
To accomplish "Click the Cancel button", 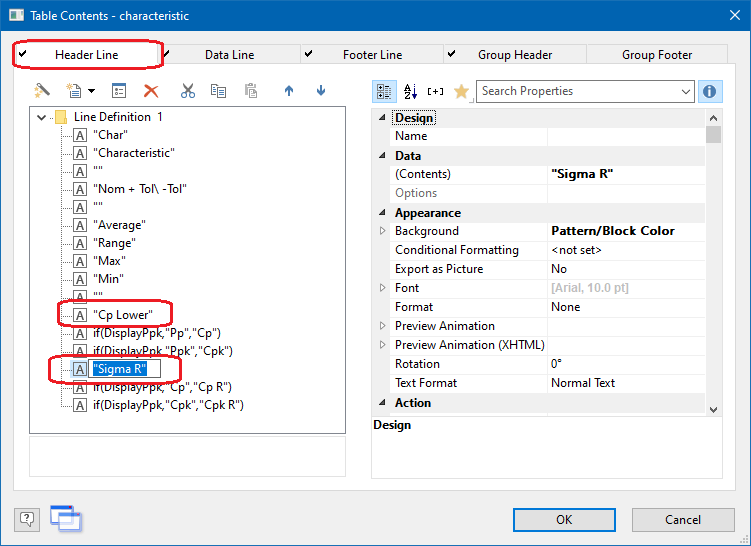I will tap(683, 520).
